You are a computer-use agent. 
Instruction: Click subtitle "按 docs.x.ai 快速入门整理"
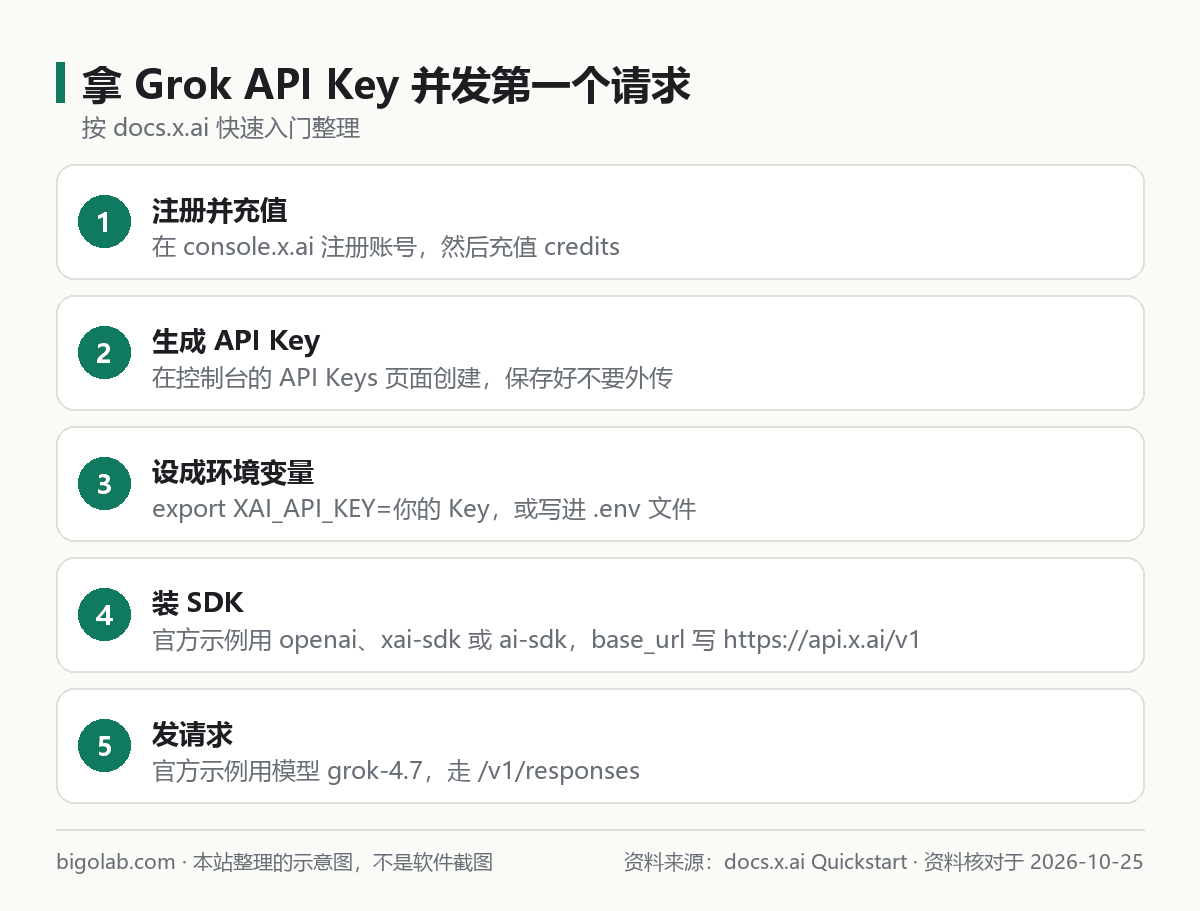(220, 129)
